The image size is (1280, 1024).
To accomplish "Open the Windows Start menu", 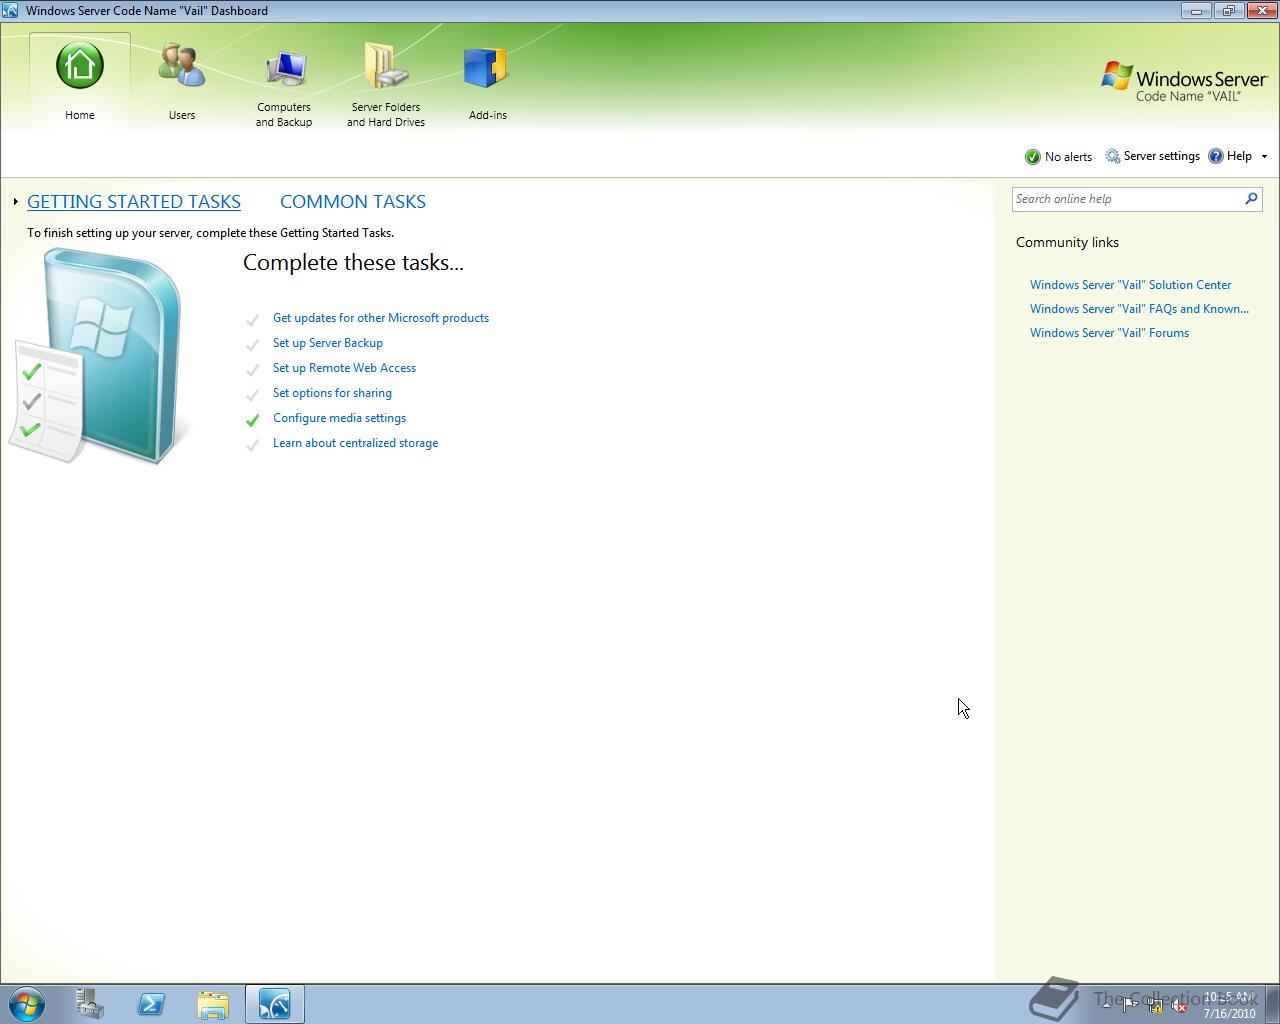I will [x=27, y=1004].
